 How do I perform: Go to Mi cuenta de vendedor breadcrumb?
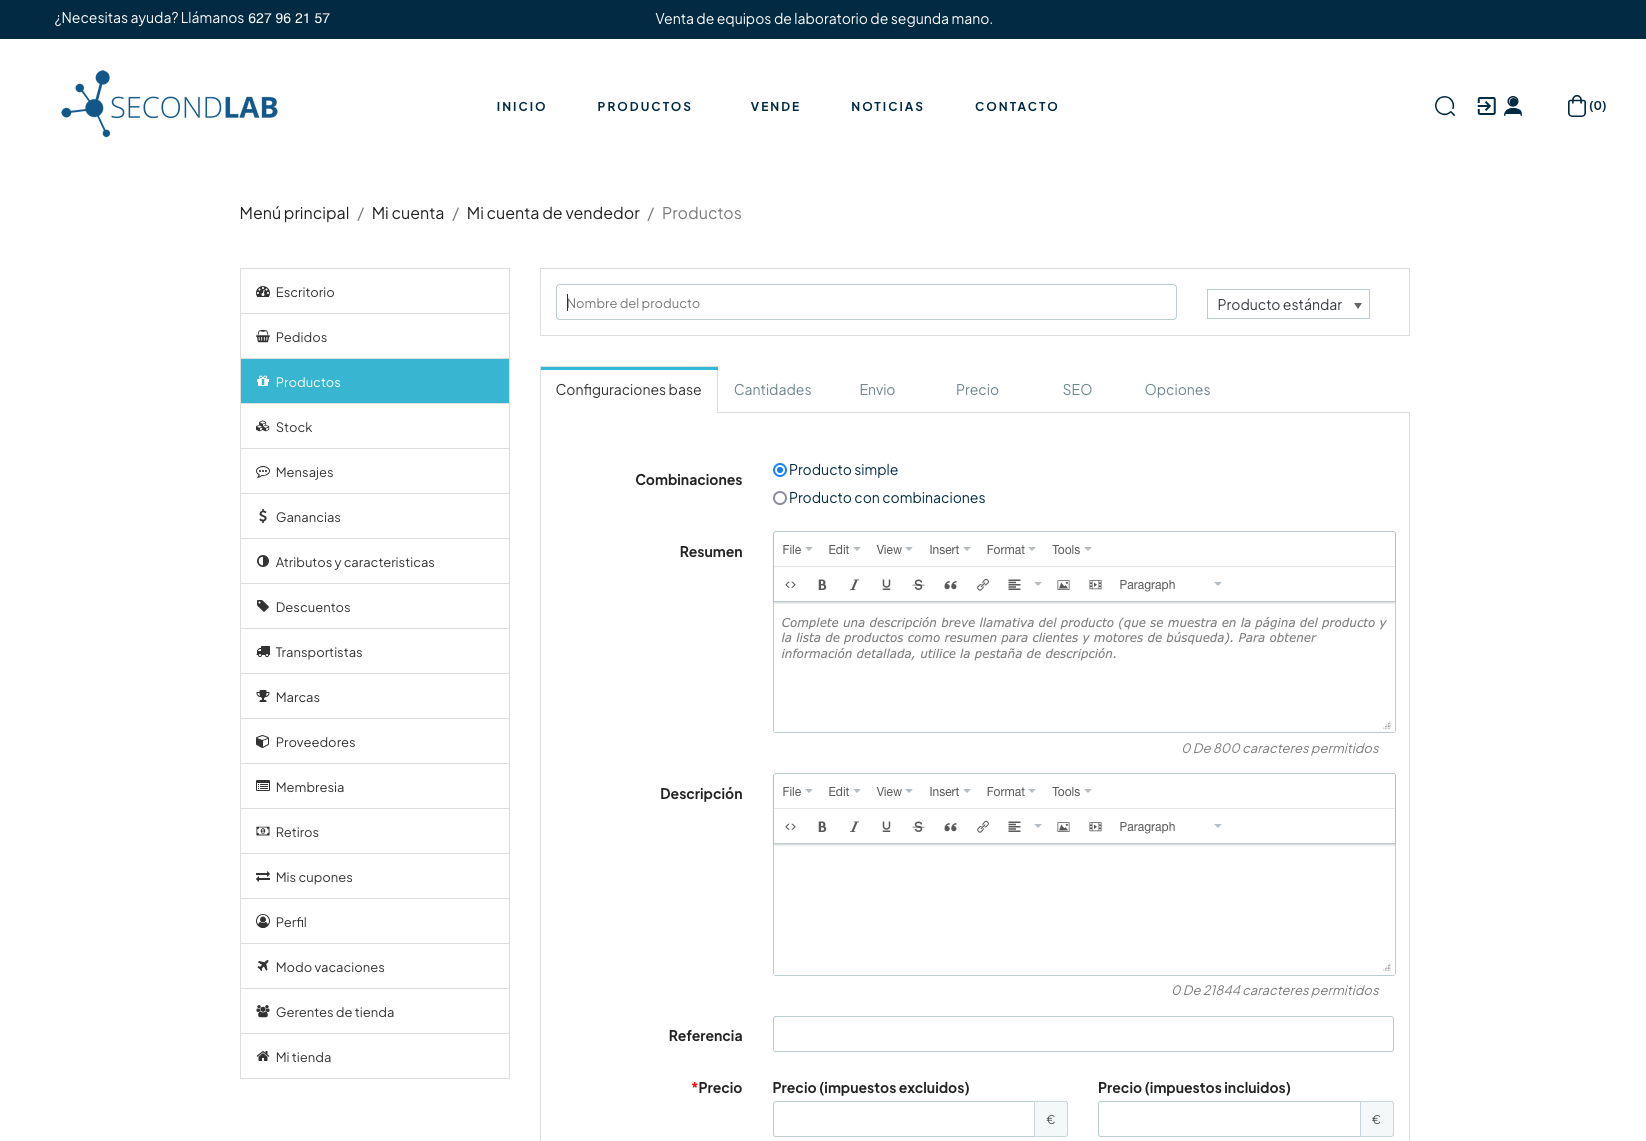click(x=553, y=213)
